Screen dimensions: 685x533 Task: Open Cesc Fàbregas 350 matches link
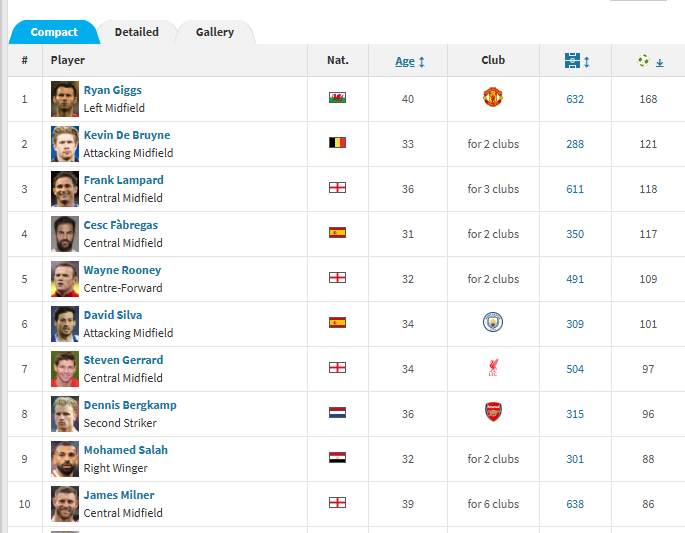(575, 234)
